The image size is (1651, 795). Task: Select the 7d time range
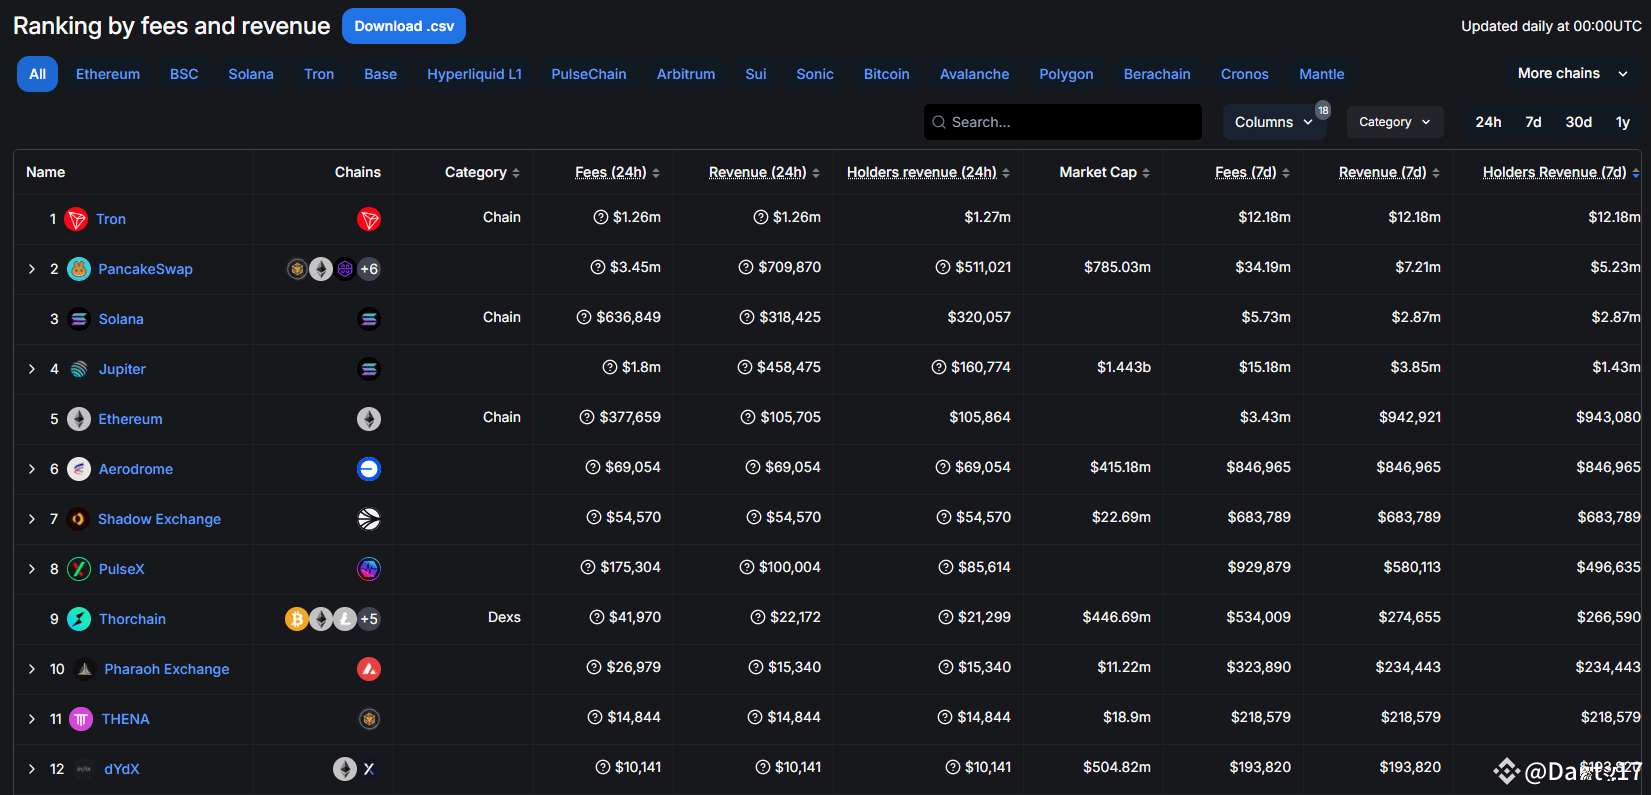(x=1533, y=122)
